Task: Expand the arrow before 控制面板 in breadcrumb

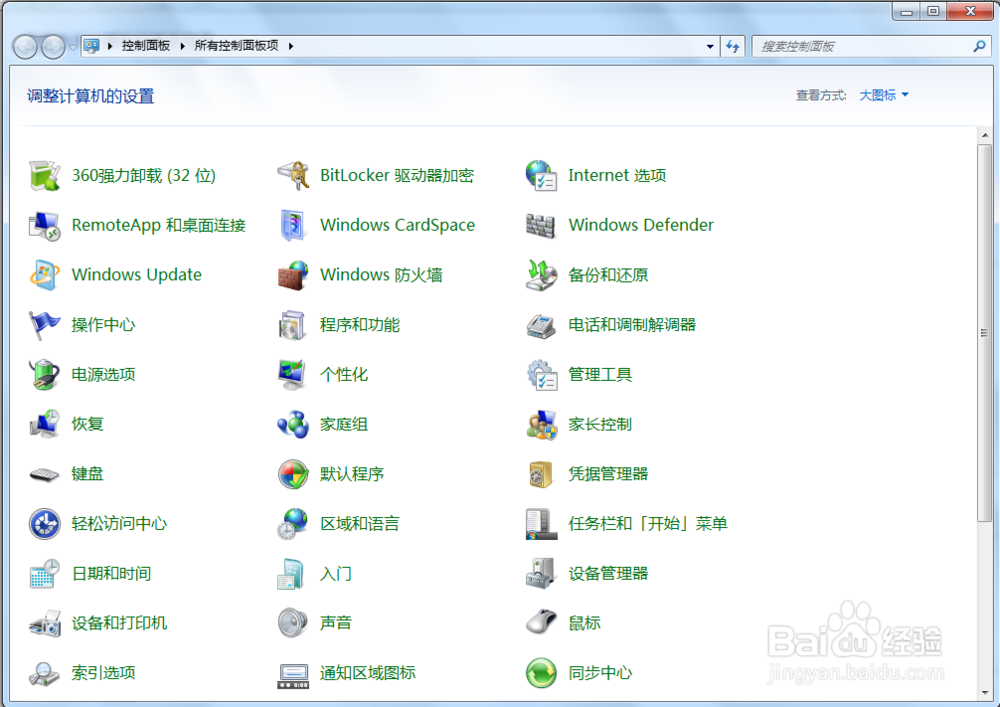Action: [110, 46]
